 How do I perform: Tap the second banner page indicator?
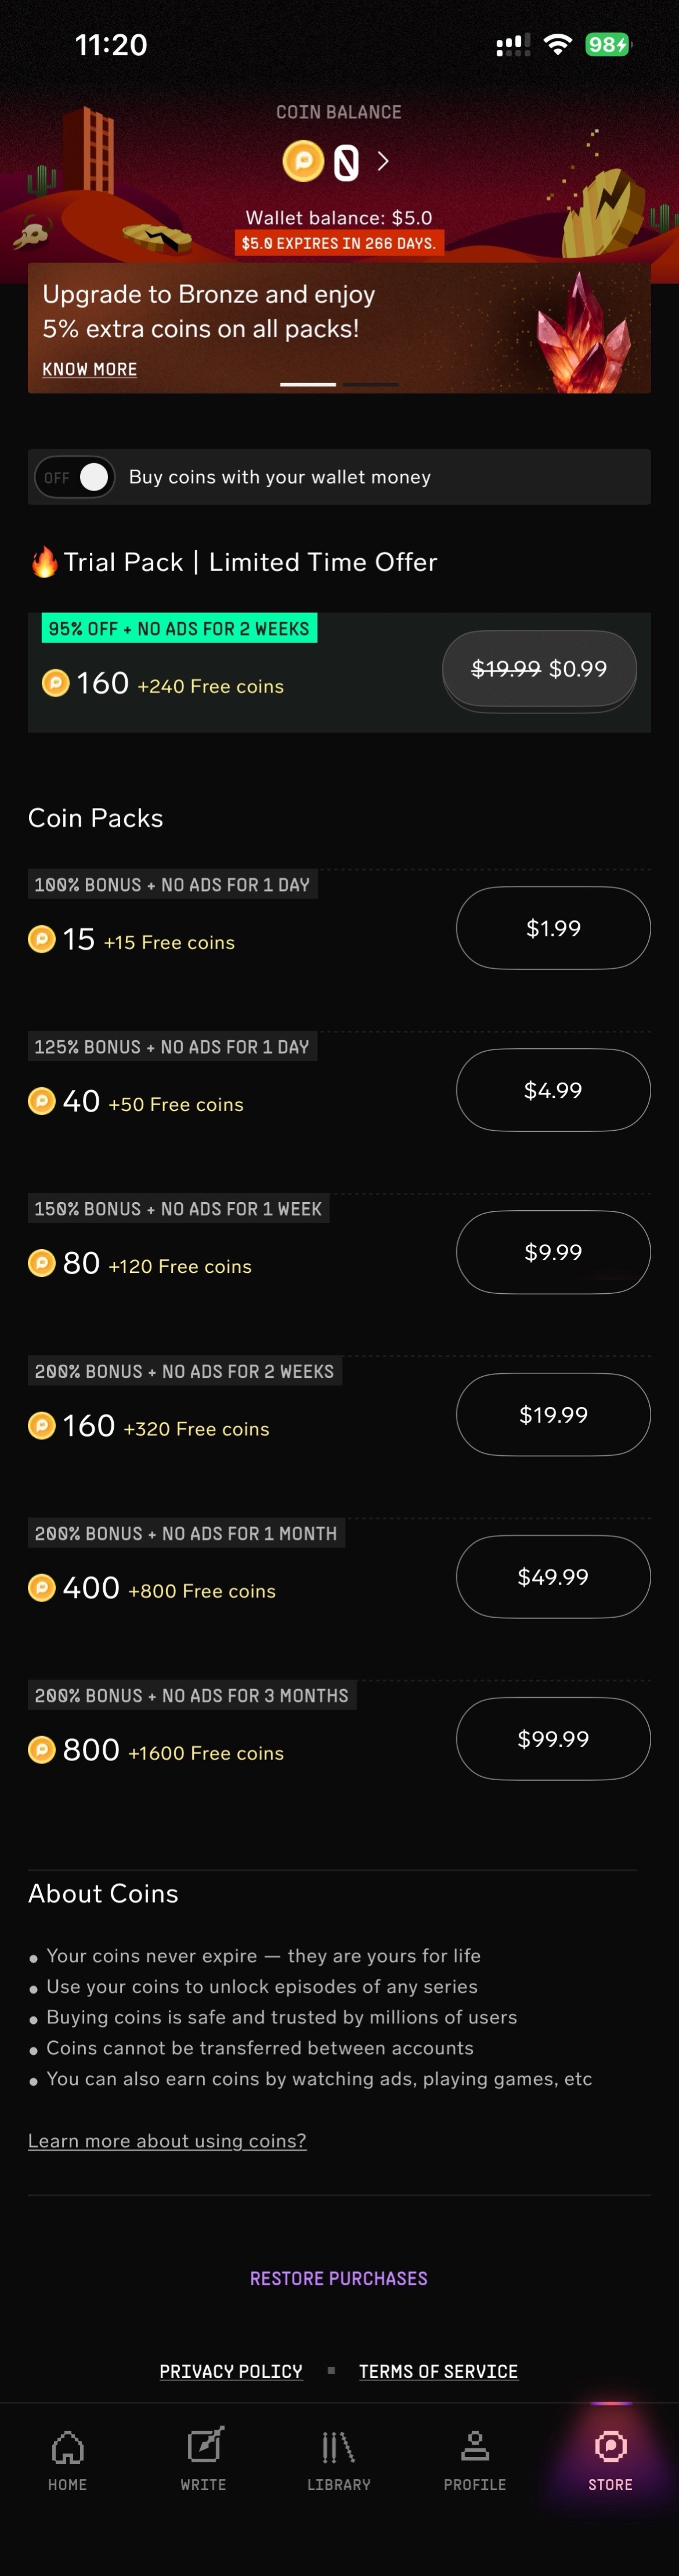[x=371, y=384]
